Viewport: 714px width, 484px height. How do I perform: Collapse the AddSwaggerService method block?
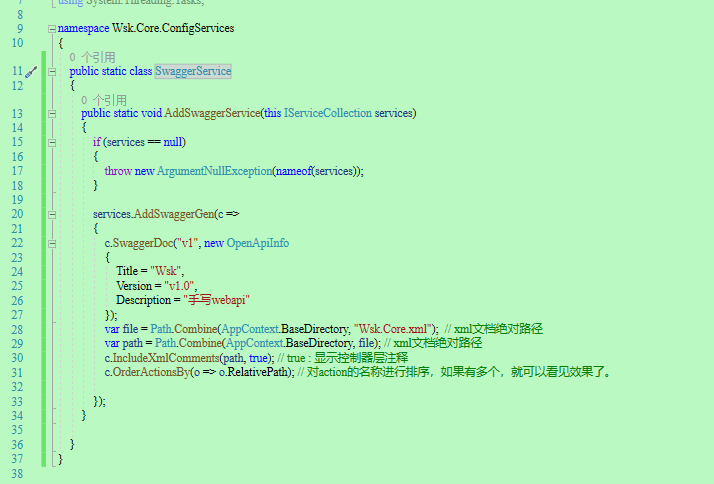point(52,114)
